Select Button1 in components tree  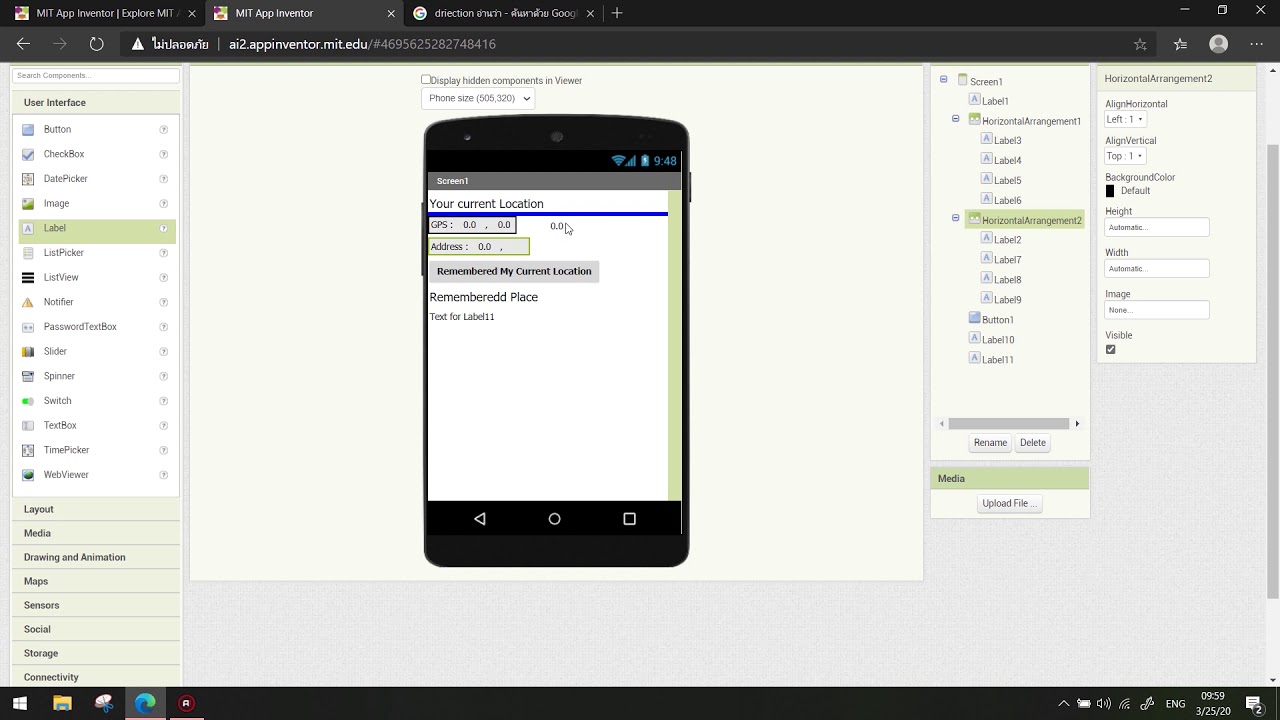[997, 320]
